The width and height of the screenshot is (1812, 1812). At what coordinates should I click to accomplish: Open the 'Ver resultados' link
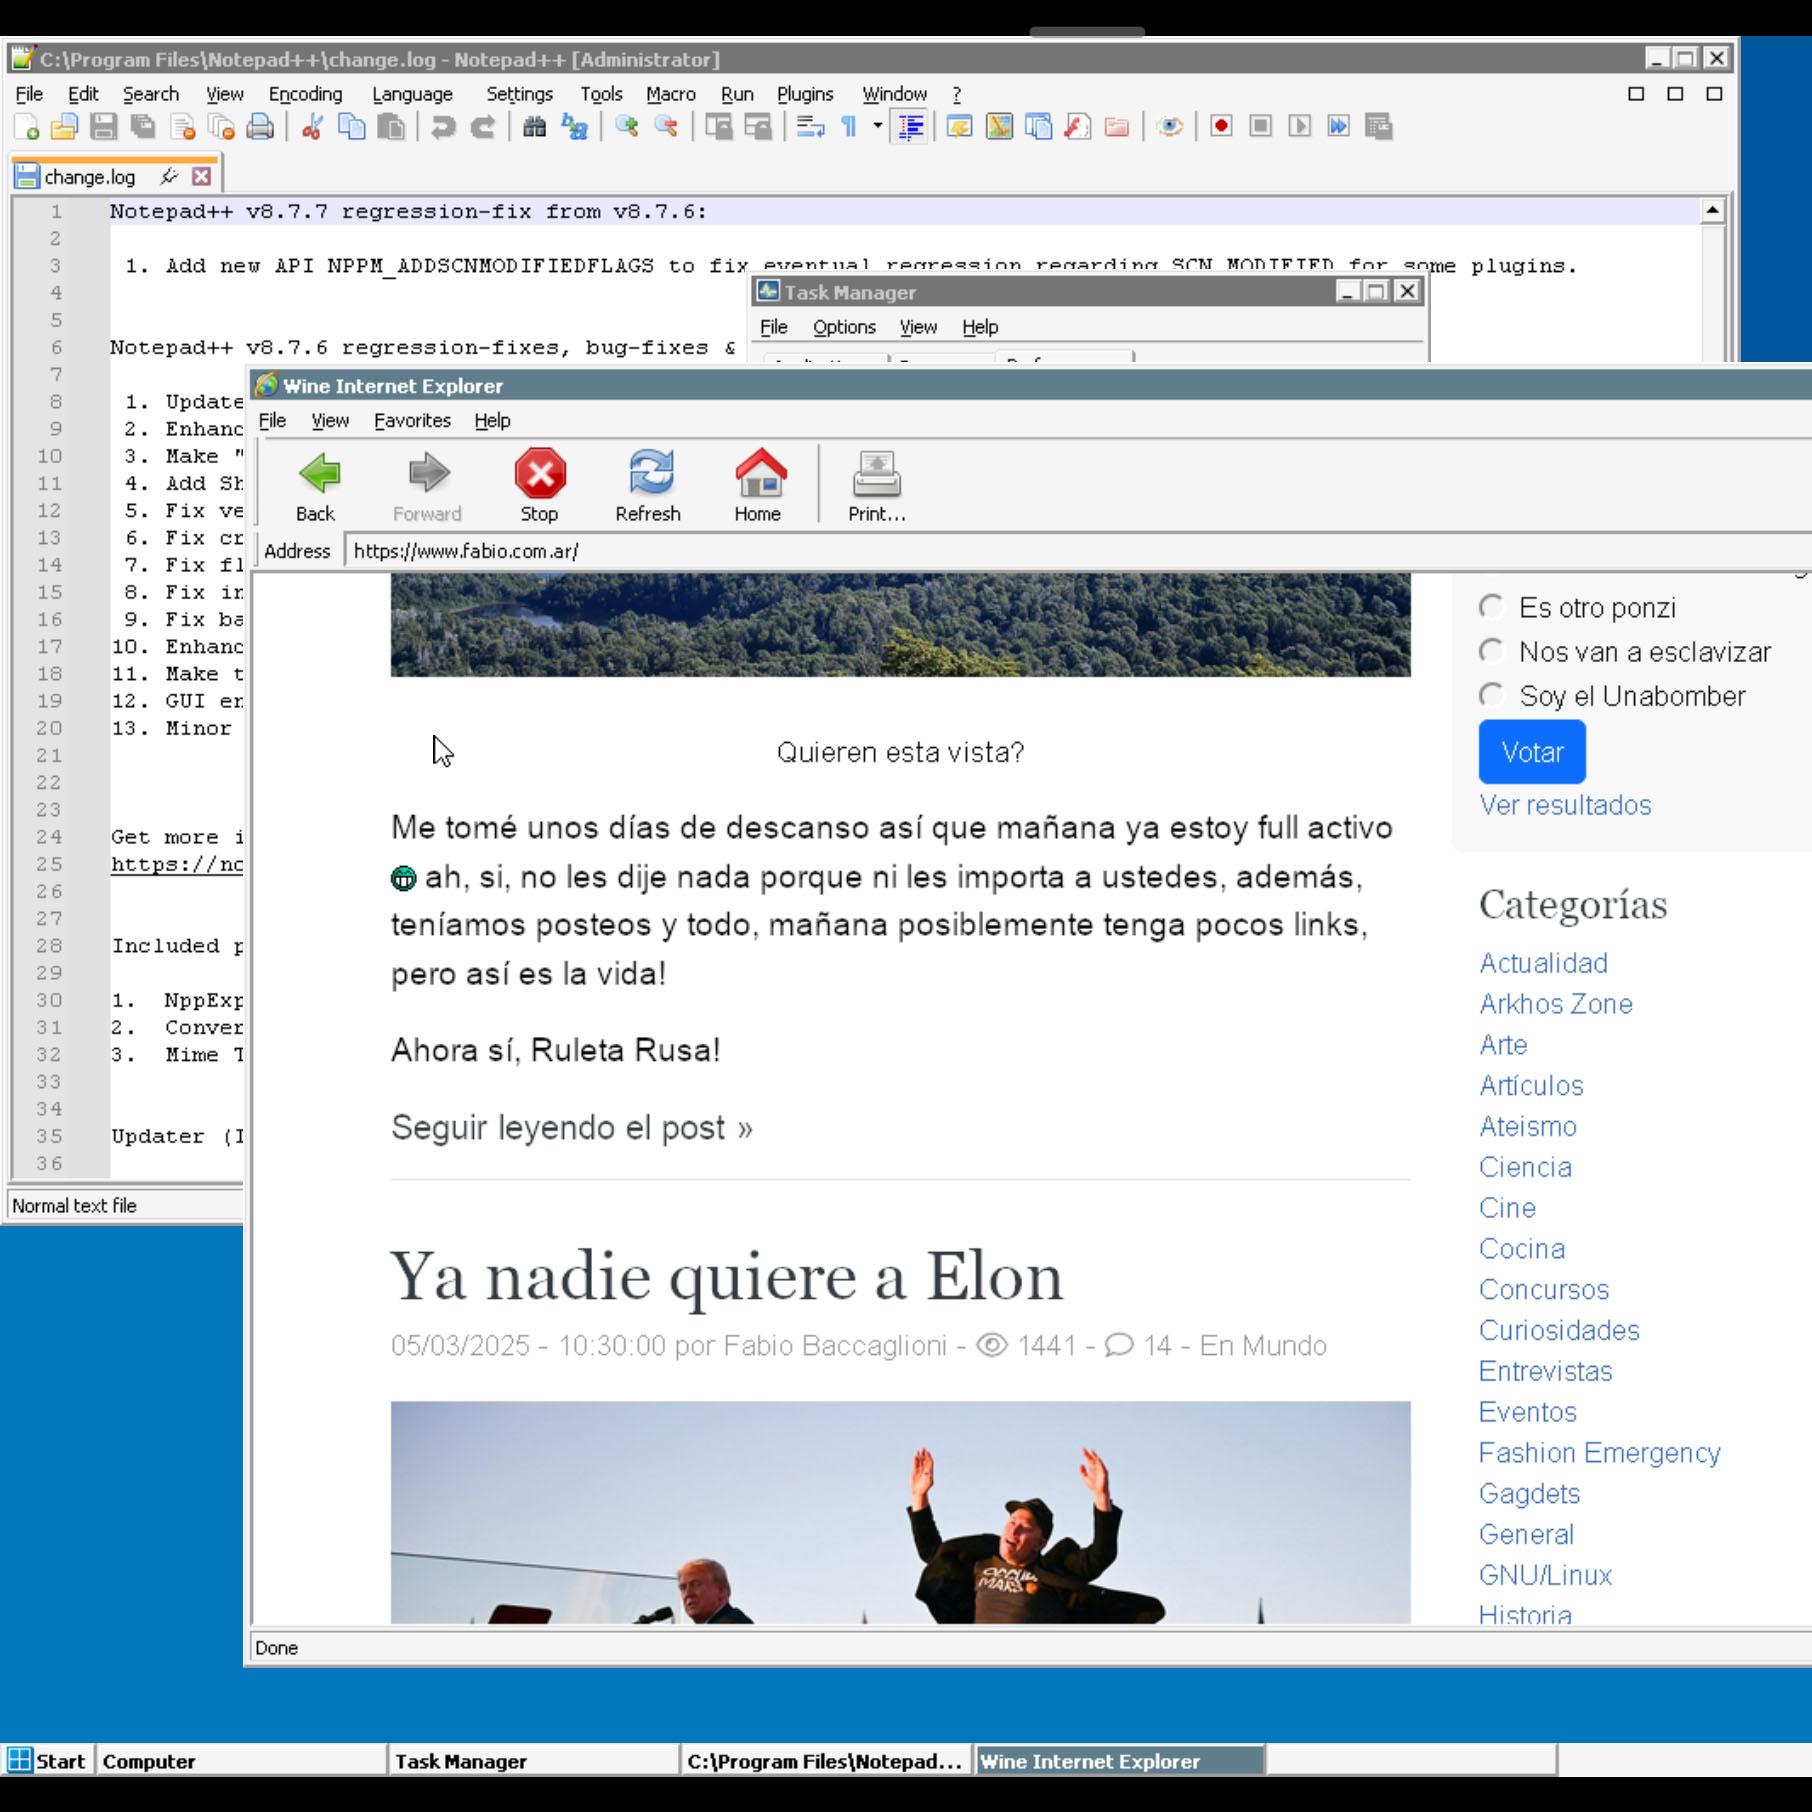click(x=1565, y=805)
